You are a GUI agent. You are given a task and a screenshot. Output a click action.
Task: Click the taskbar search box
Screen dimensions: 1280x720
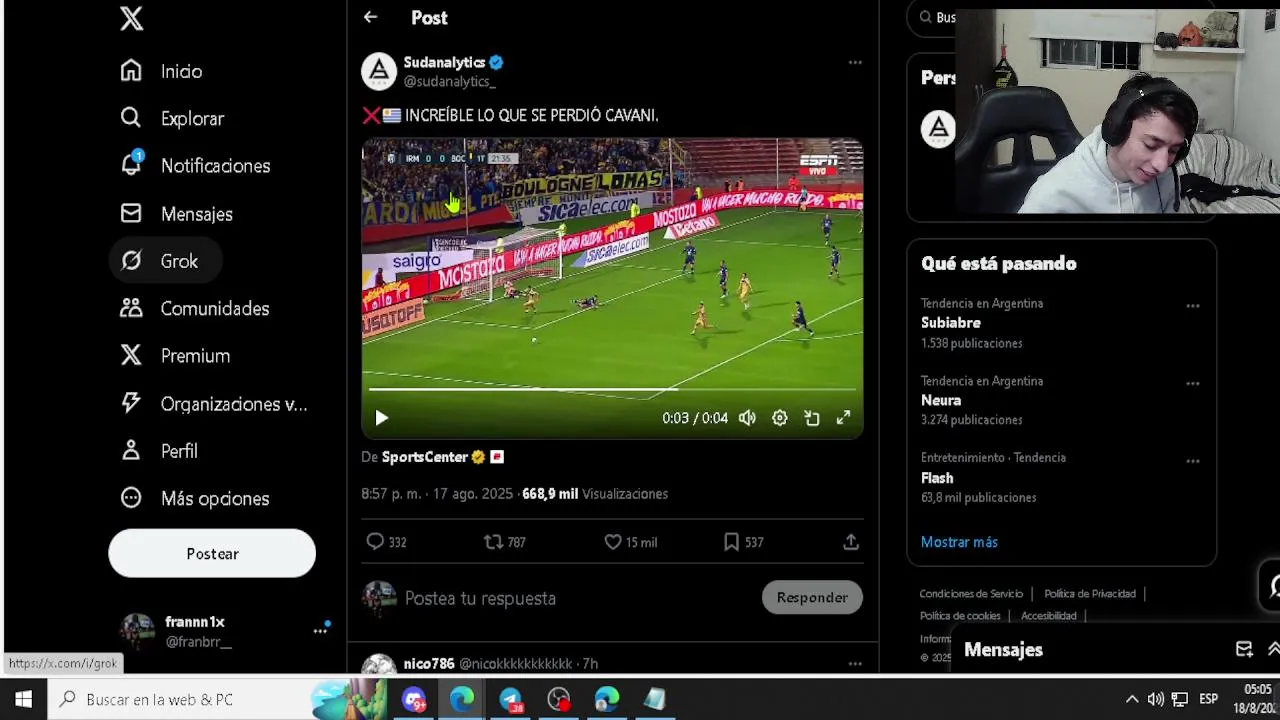[x=215, y=699]
